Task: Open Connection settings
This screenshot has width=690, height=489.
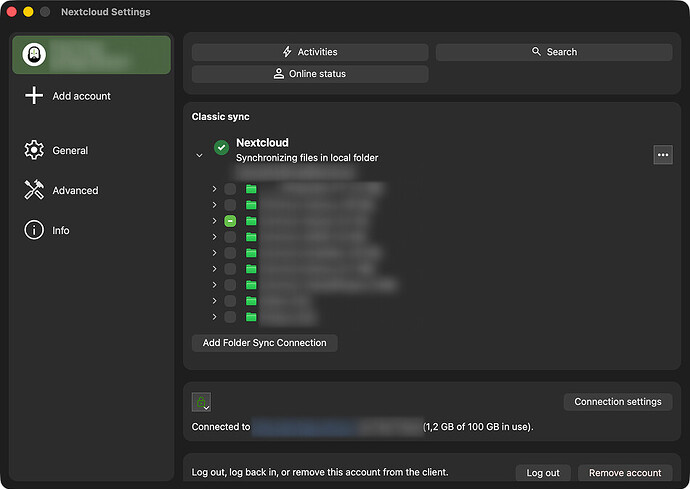Action: (618, 402)
